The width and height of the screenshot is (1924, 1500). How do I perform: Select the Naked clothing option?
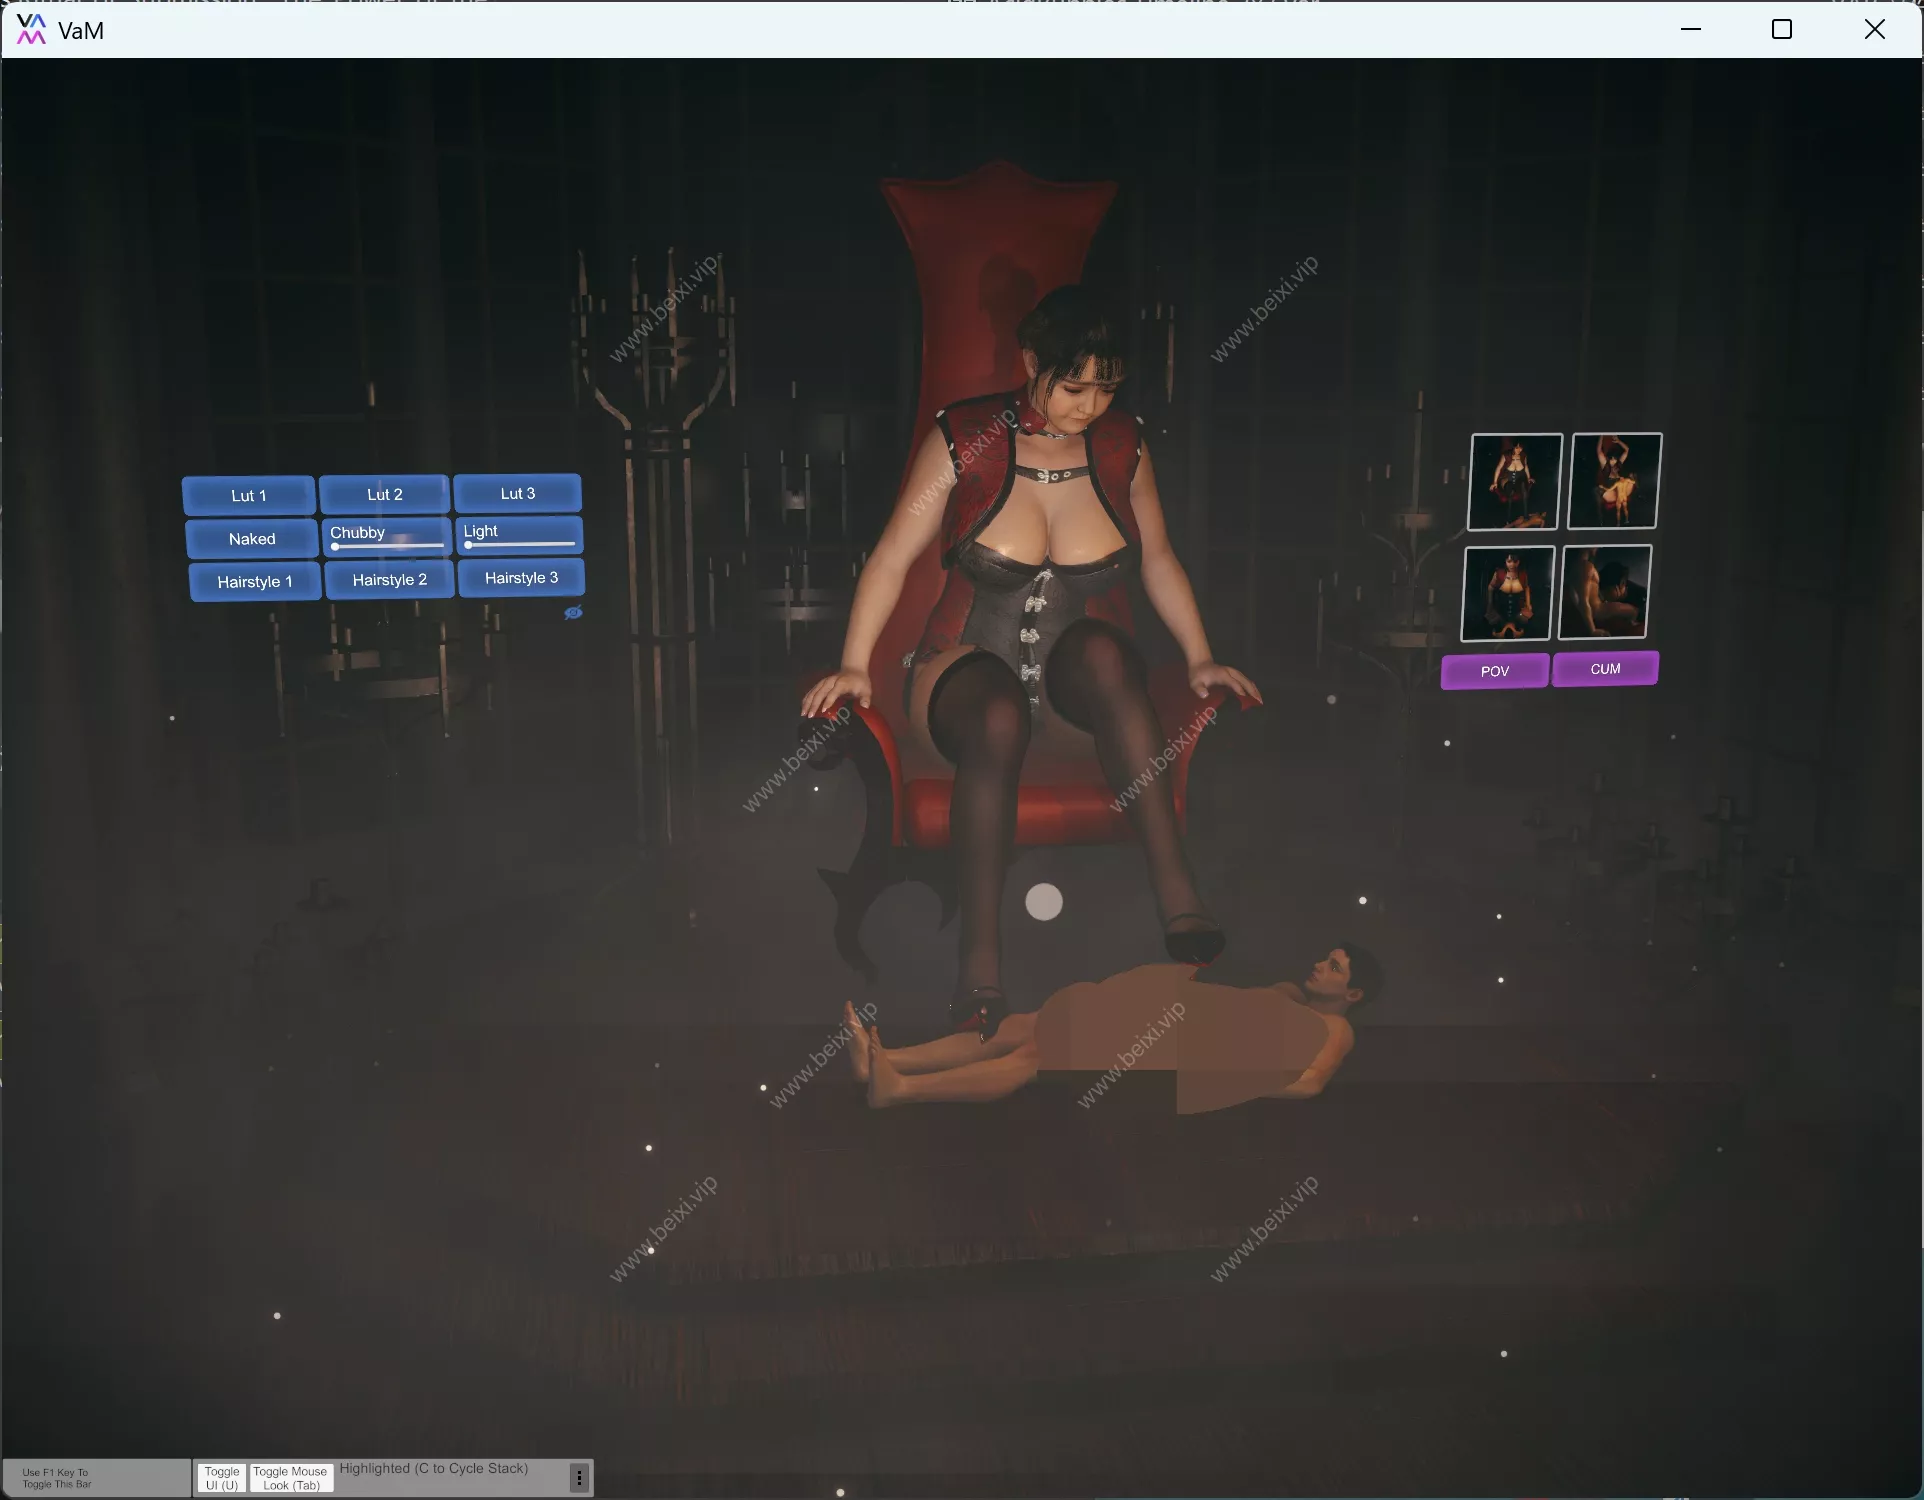pos(250,539)
